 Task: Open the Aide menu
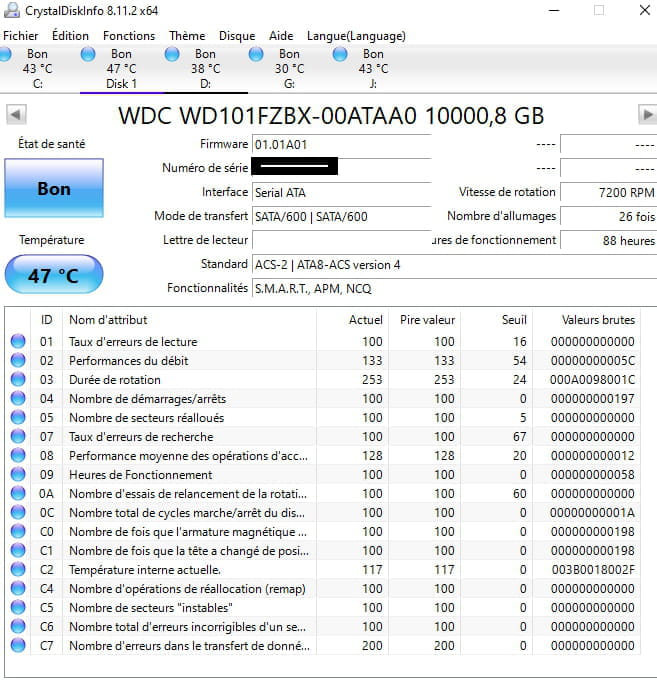281,36
